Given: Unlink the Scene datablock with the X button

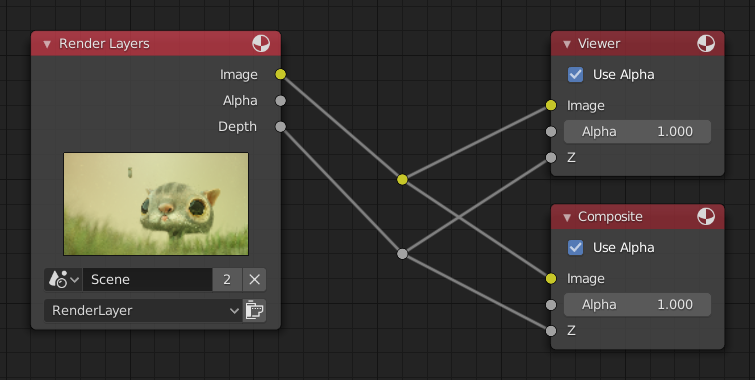Looking at the screenshot, I should pyautogui.click(x=254, y=279).
